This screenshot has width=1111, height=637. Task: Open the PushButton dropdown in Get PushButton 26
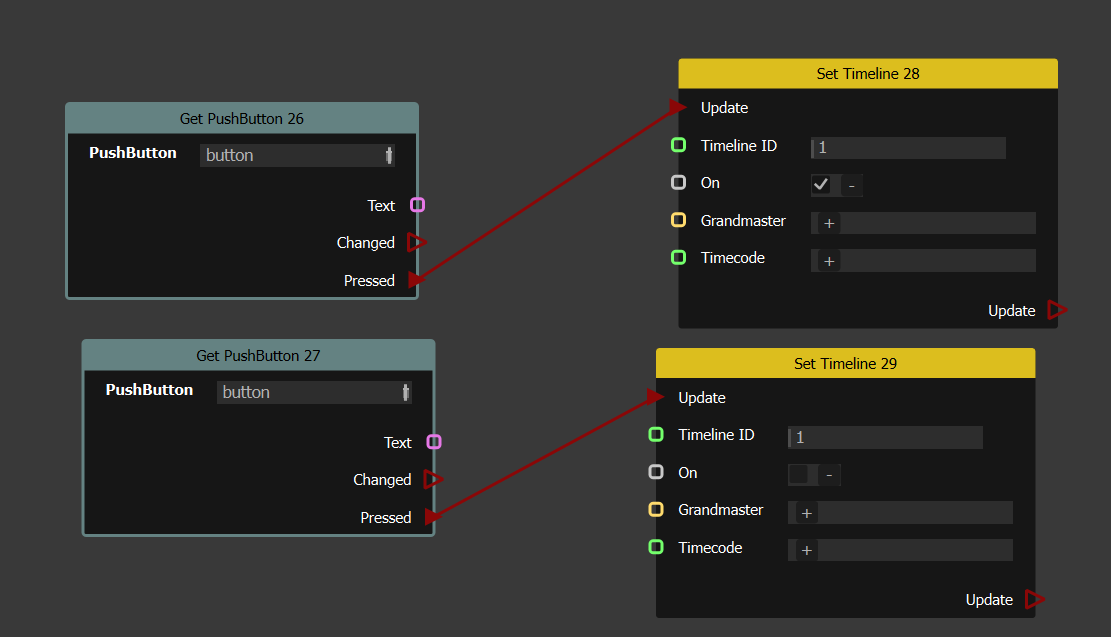tap(297, 155)
